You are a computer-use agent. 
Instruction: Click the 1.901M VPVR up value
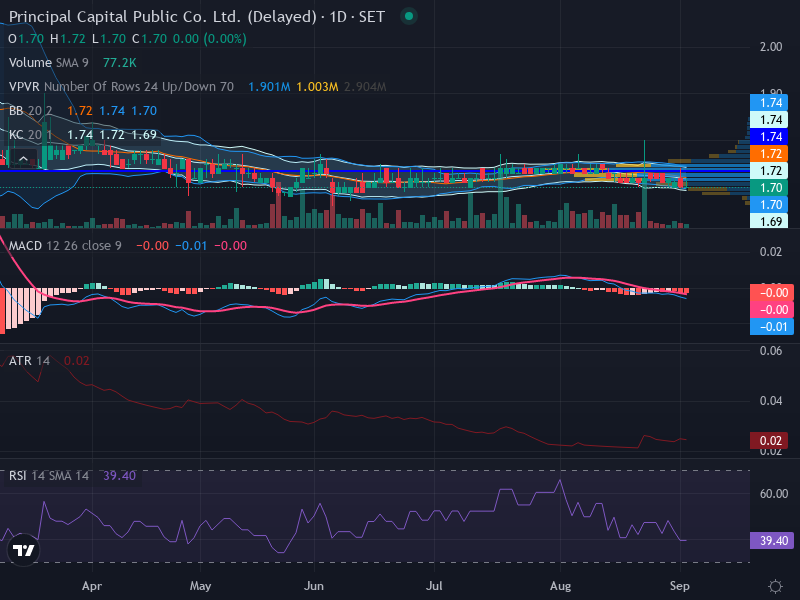click(269, 87)
